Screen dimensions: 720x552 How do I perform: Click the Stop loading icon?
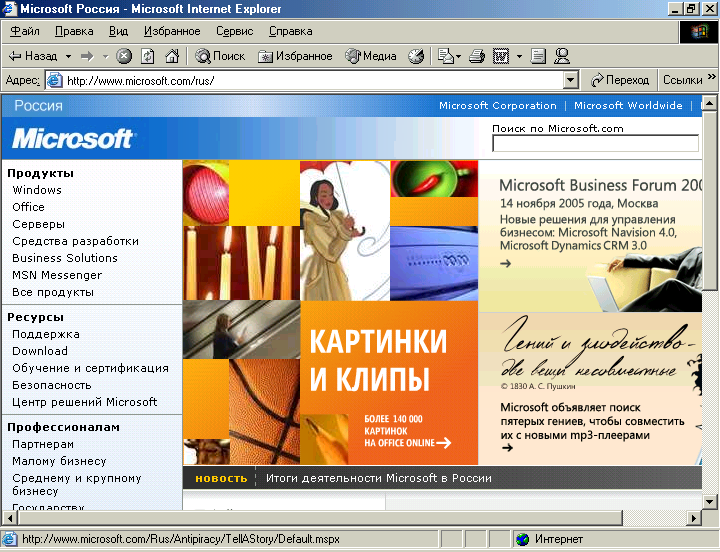[x=124, y=56]
